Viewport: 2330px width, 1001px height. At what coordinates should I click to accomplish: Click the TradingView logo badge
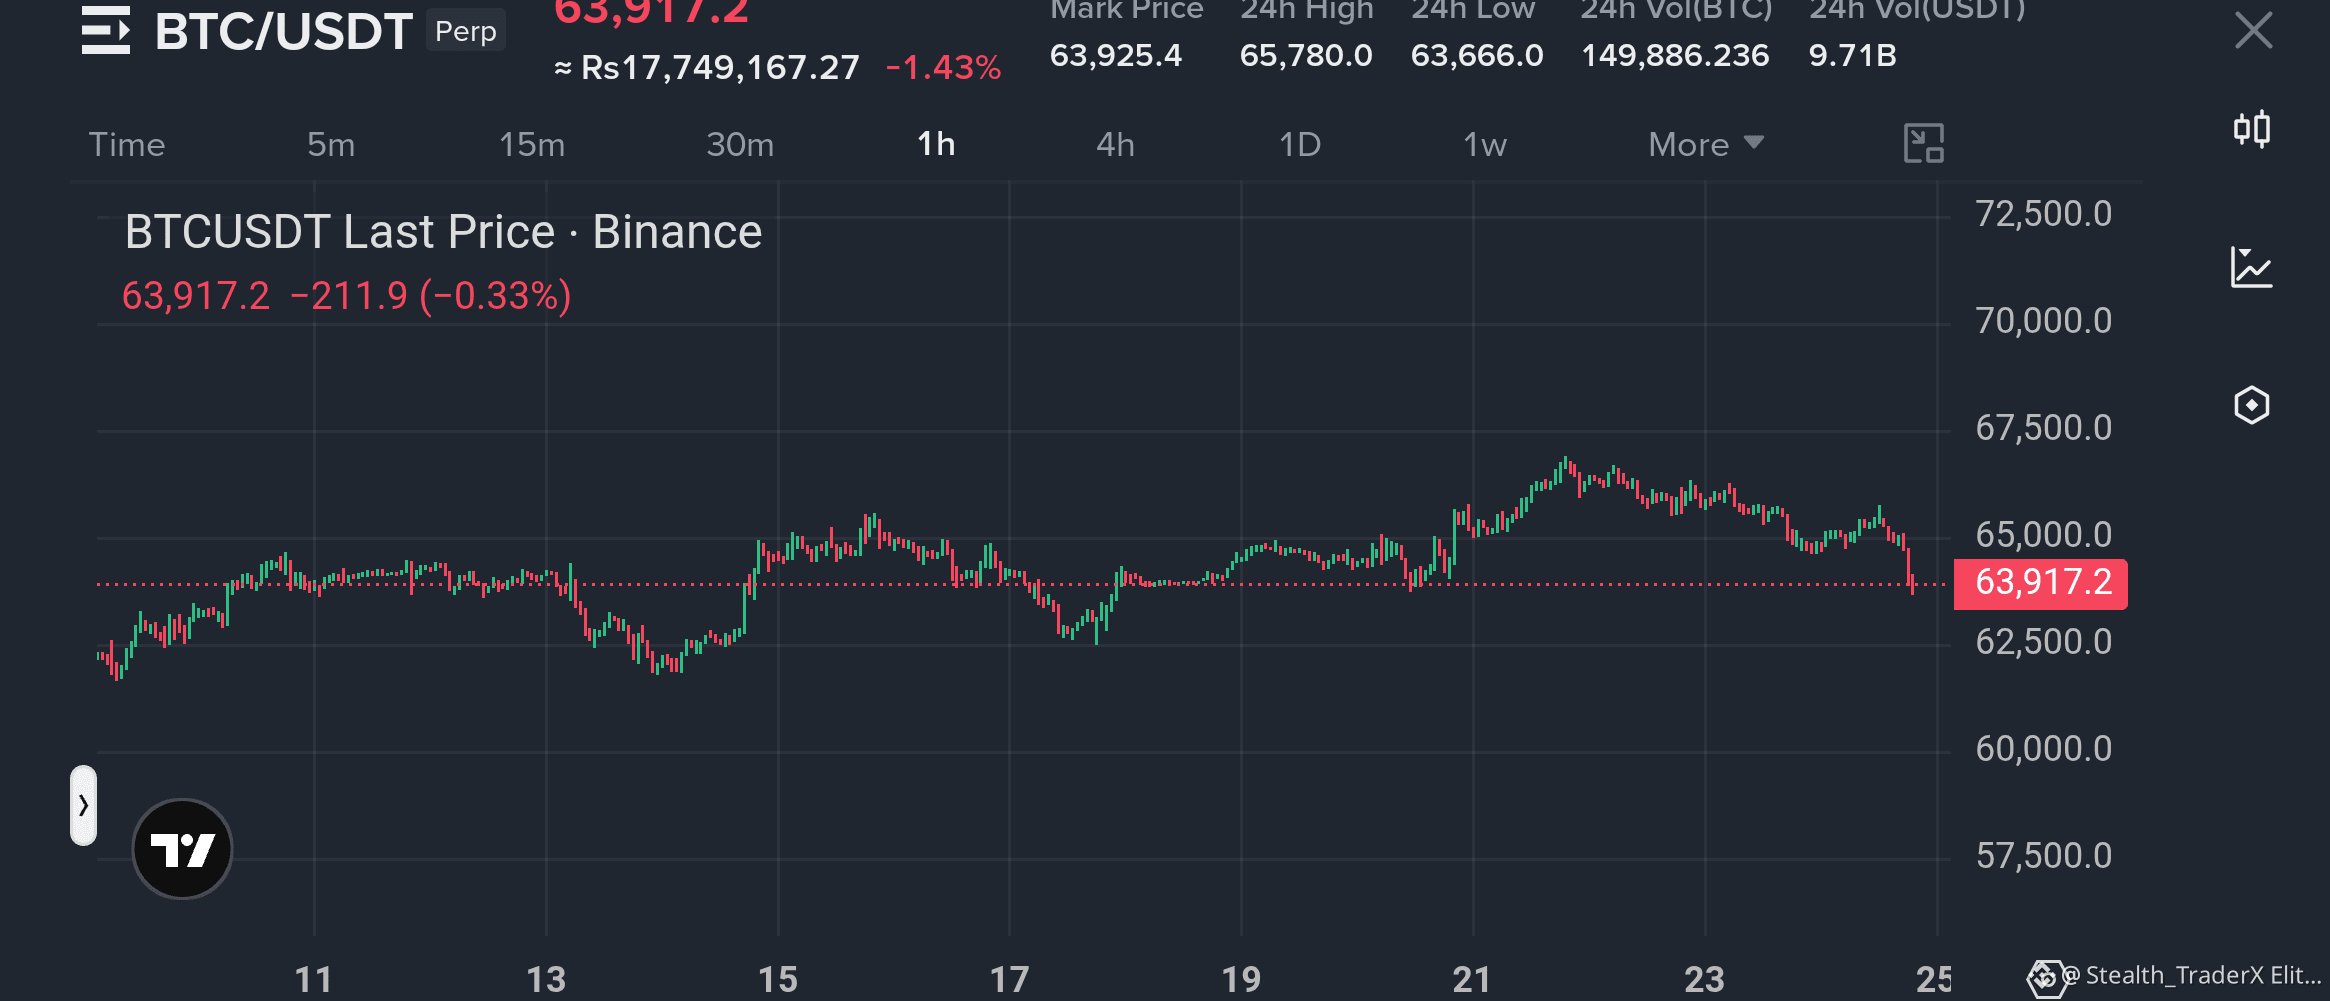(x=182, y=849)
